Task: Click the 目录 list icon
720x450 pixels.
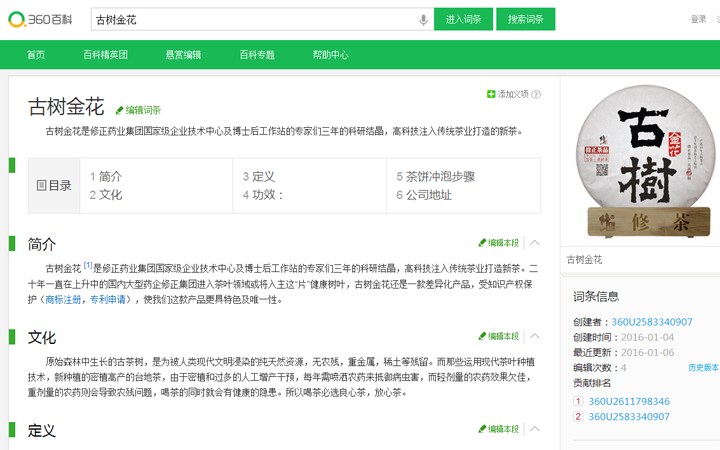Action: pyautogui.click(x=41, y=186)
